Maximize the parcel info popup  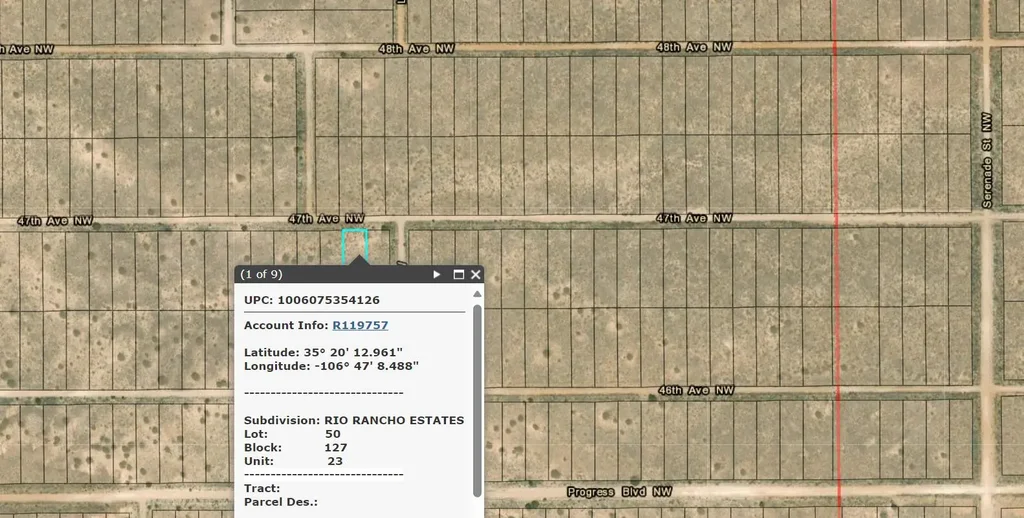[459, 274]
